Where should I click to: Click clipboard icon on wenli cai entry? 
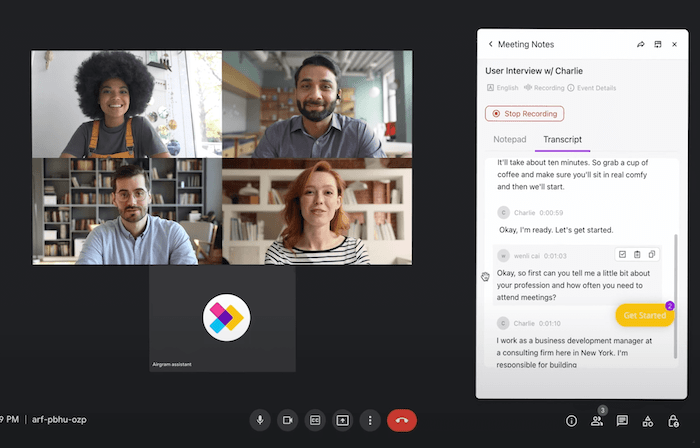tap(637, 254)
